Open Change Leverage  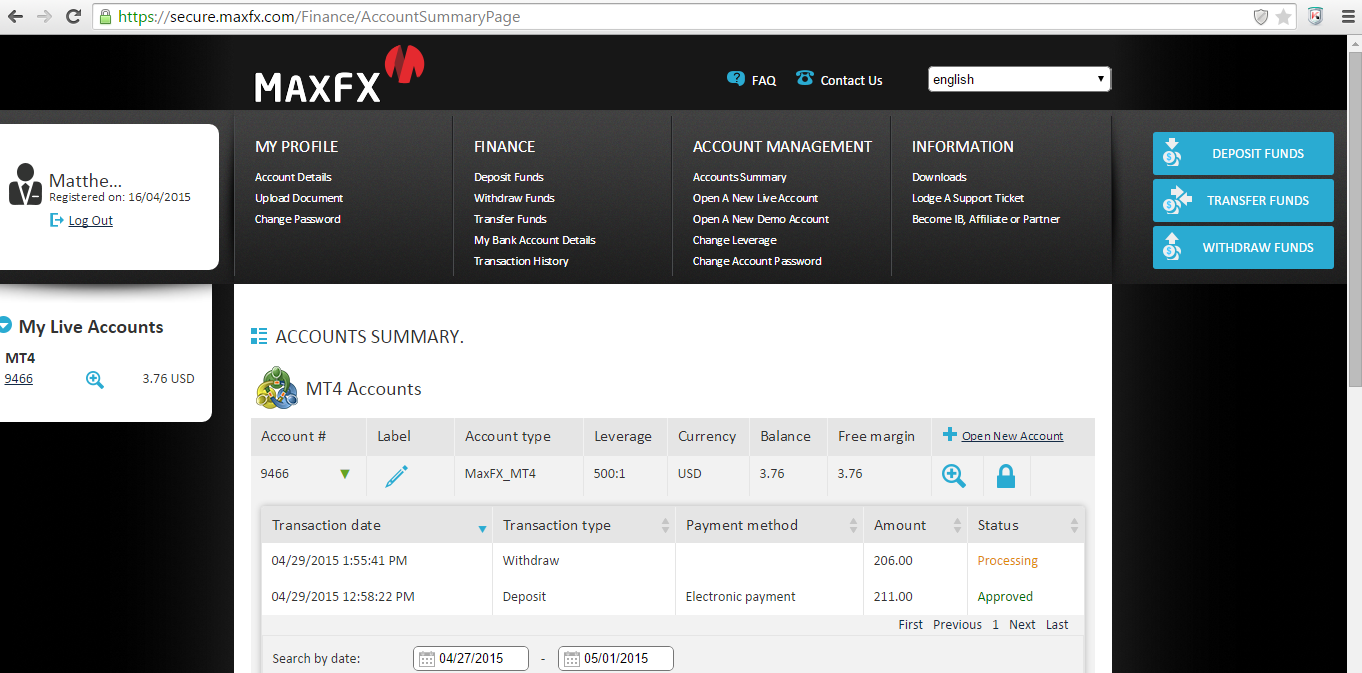point(735,240)
